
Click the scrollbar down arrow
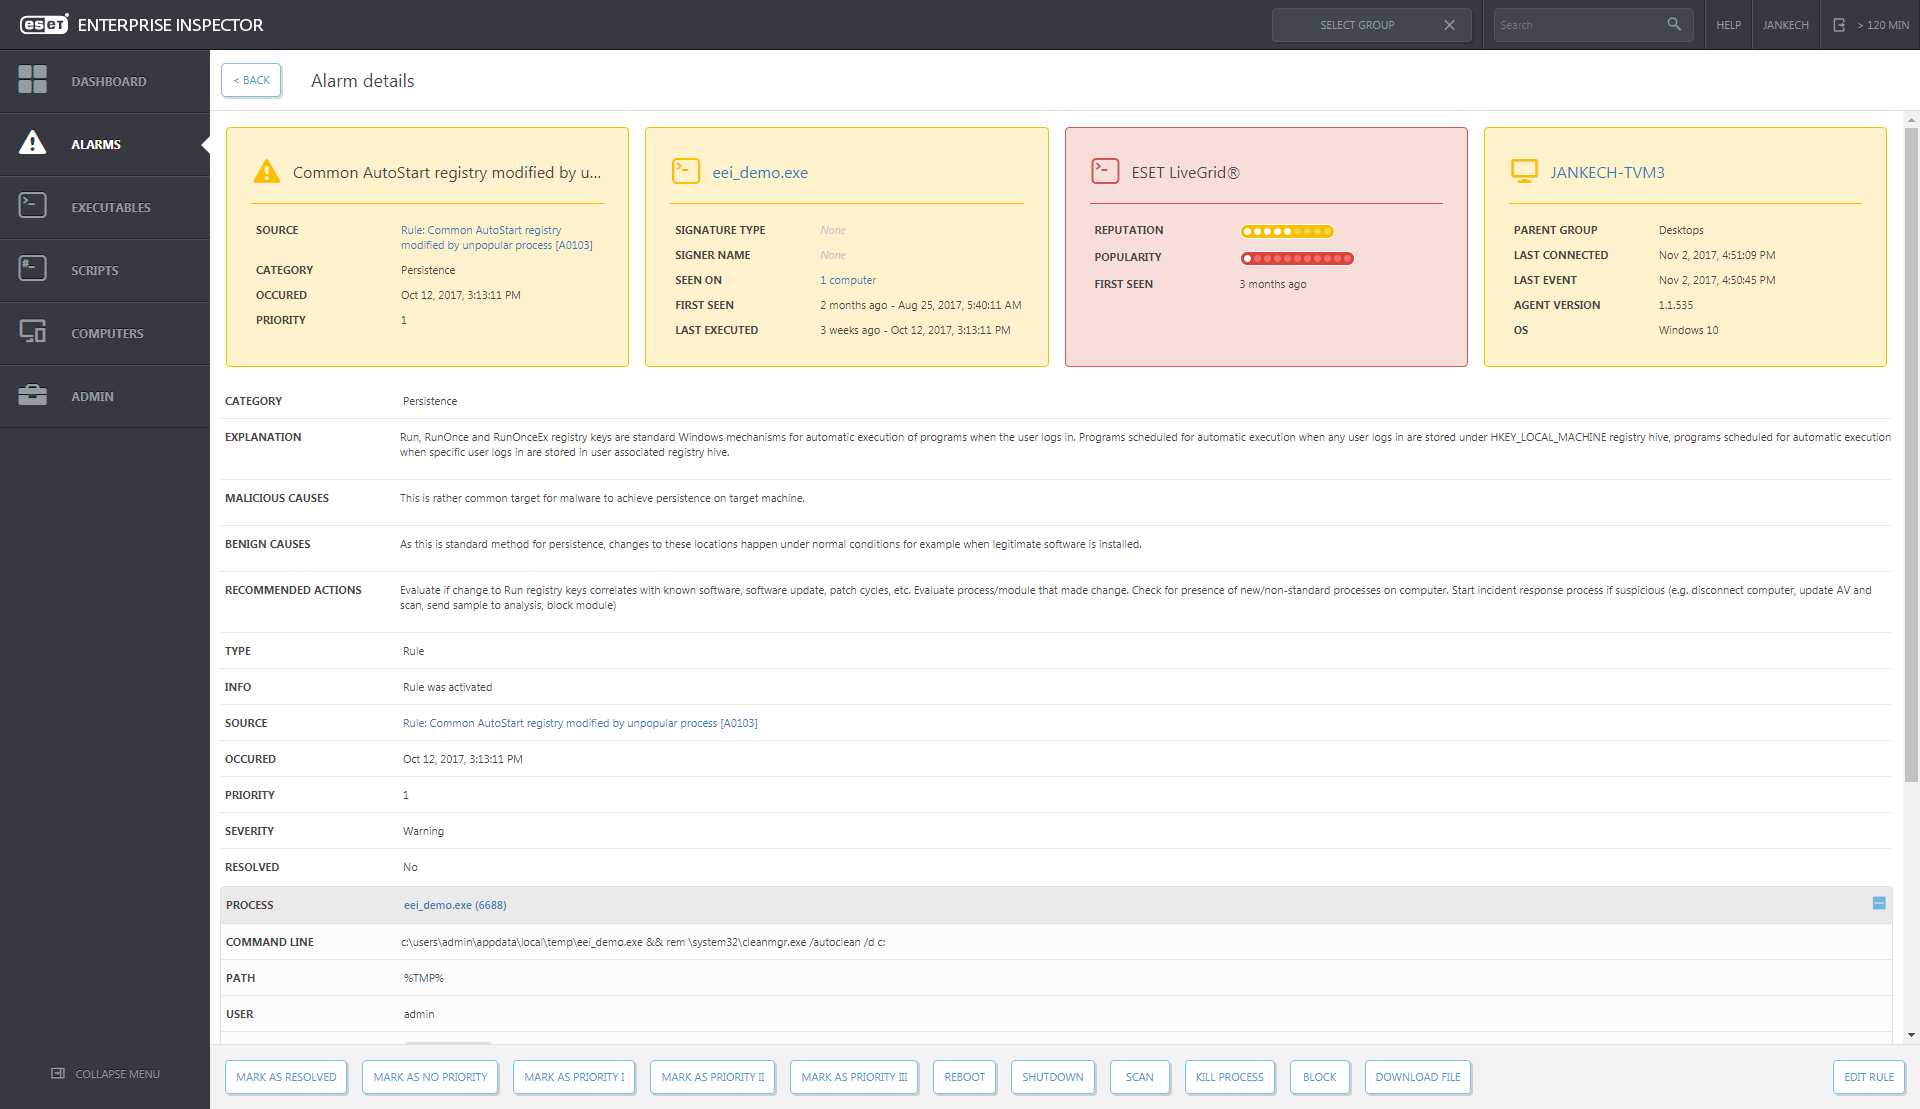point(1911,1035)
